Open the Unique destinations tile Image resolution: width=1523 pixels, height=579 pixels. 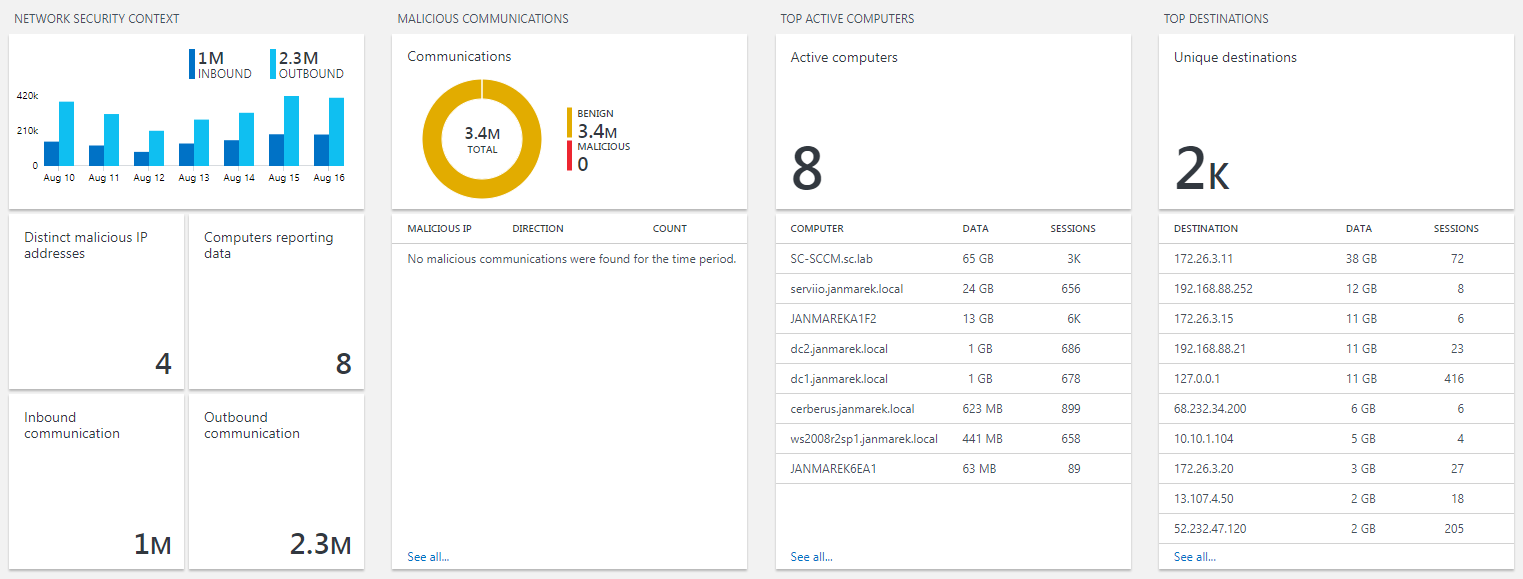coord(1336,122)
